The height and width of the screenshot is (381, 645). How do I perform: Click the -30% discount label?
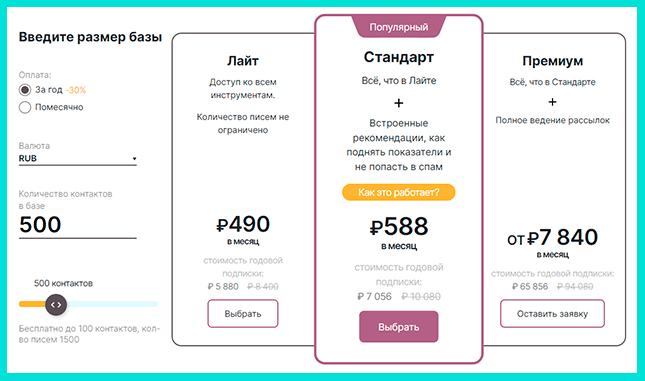pyautogui.click(x=76, y=90)
